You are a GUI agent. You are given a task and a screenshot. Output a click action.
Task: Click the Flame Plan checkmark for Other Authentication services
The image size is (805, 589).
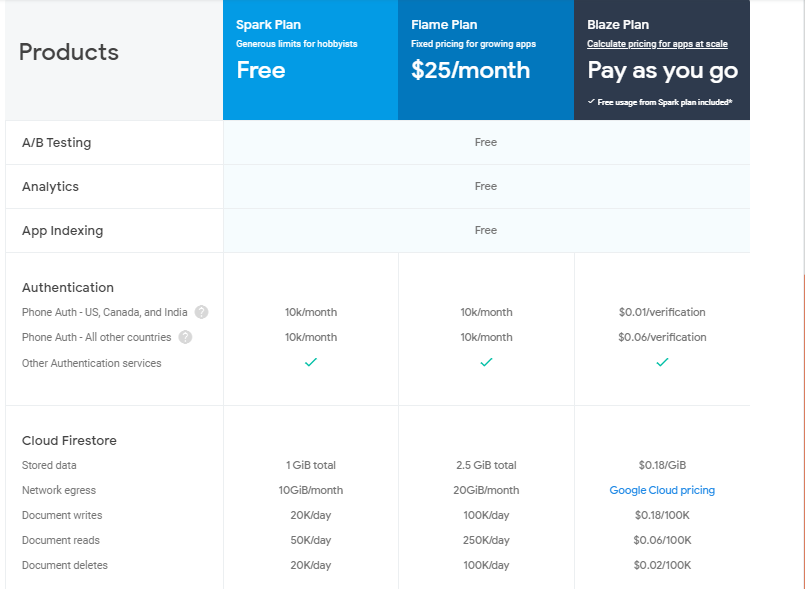[x=486, y=363]
